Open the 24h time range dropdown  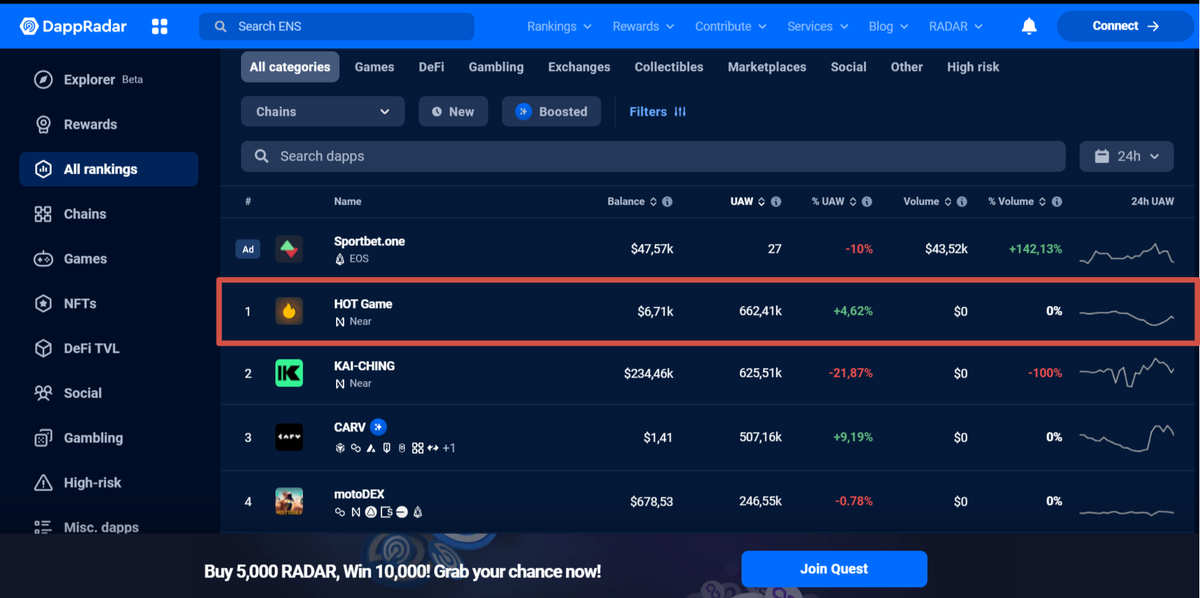coord(1126,156)
